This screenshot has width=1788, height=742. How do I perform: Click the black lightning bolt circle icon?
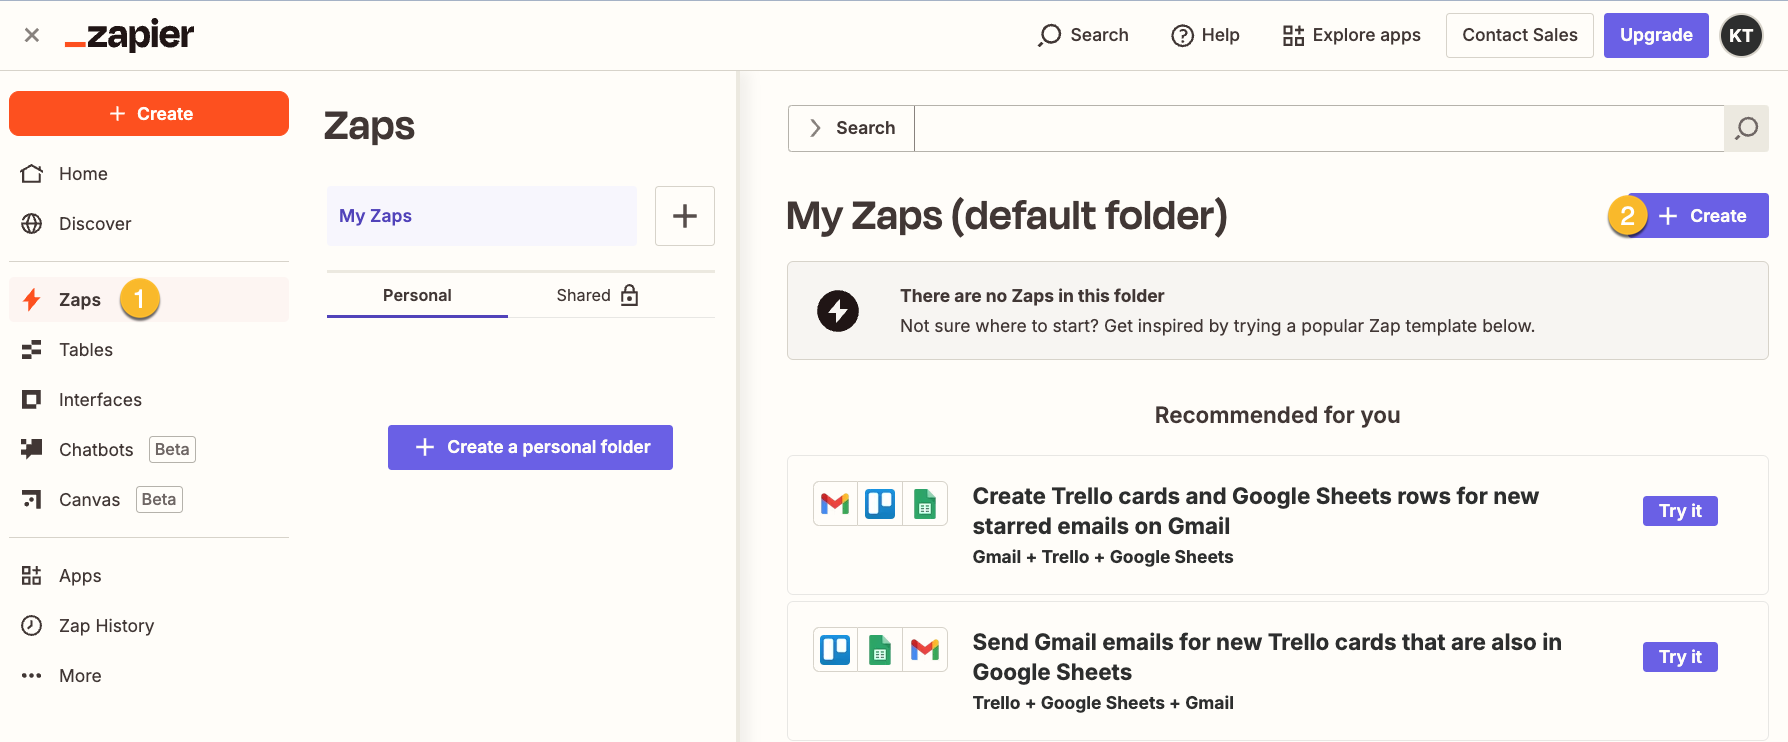click(838, 311)
